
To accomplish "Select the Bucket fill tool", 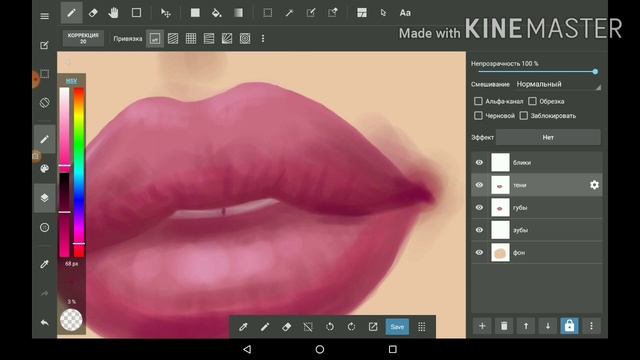I will pos(217,13).
